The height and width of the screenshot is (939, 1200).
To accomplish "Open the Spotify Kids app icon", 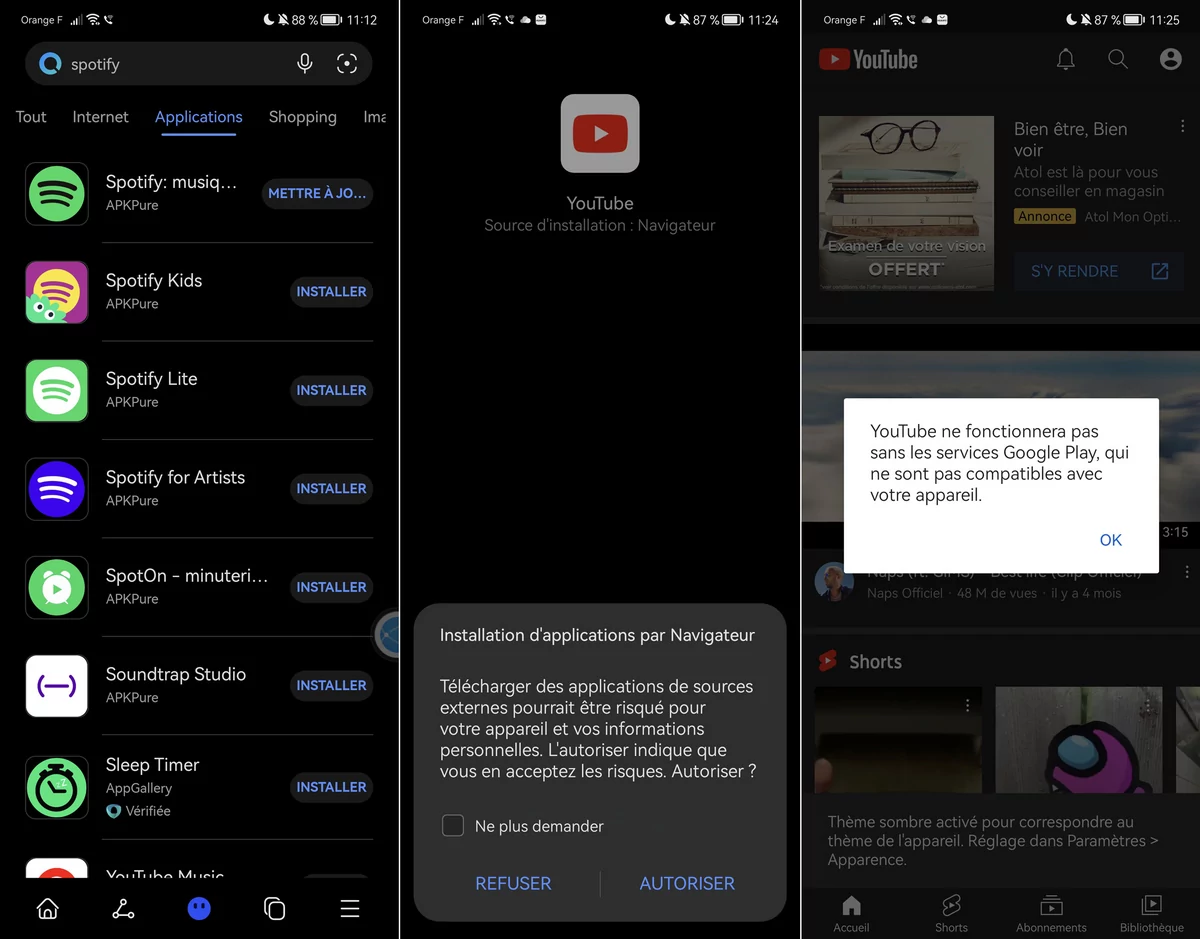I will pyautogui.click(x=57, y=292).
